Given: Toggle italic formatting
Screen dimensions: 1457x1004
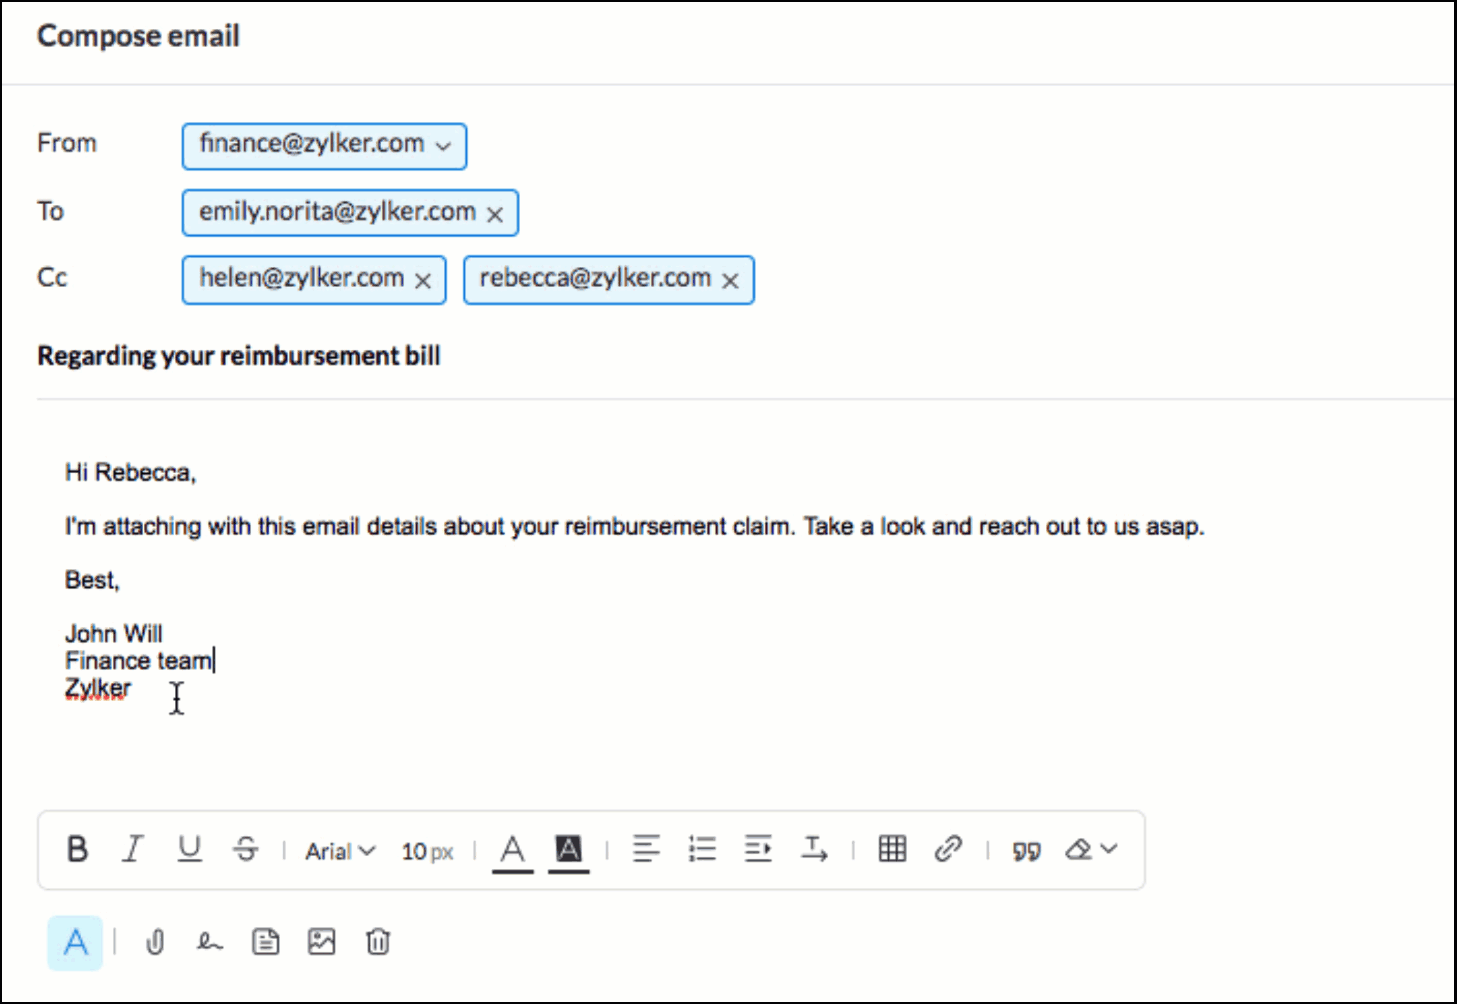Looking at the screenshot, I should pos(132,849).
